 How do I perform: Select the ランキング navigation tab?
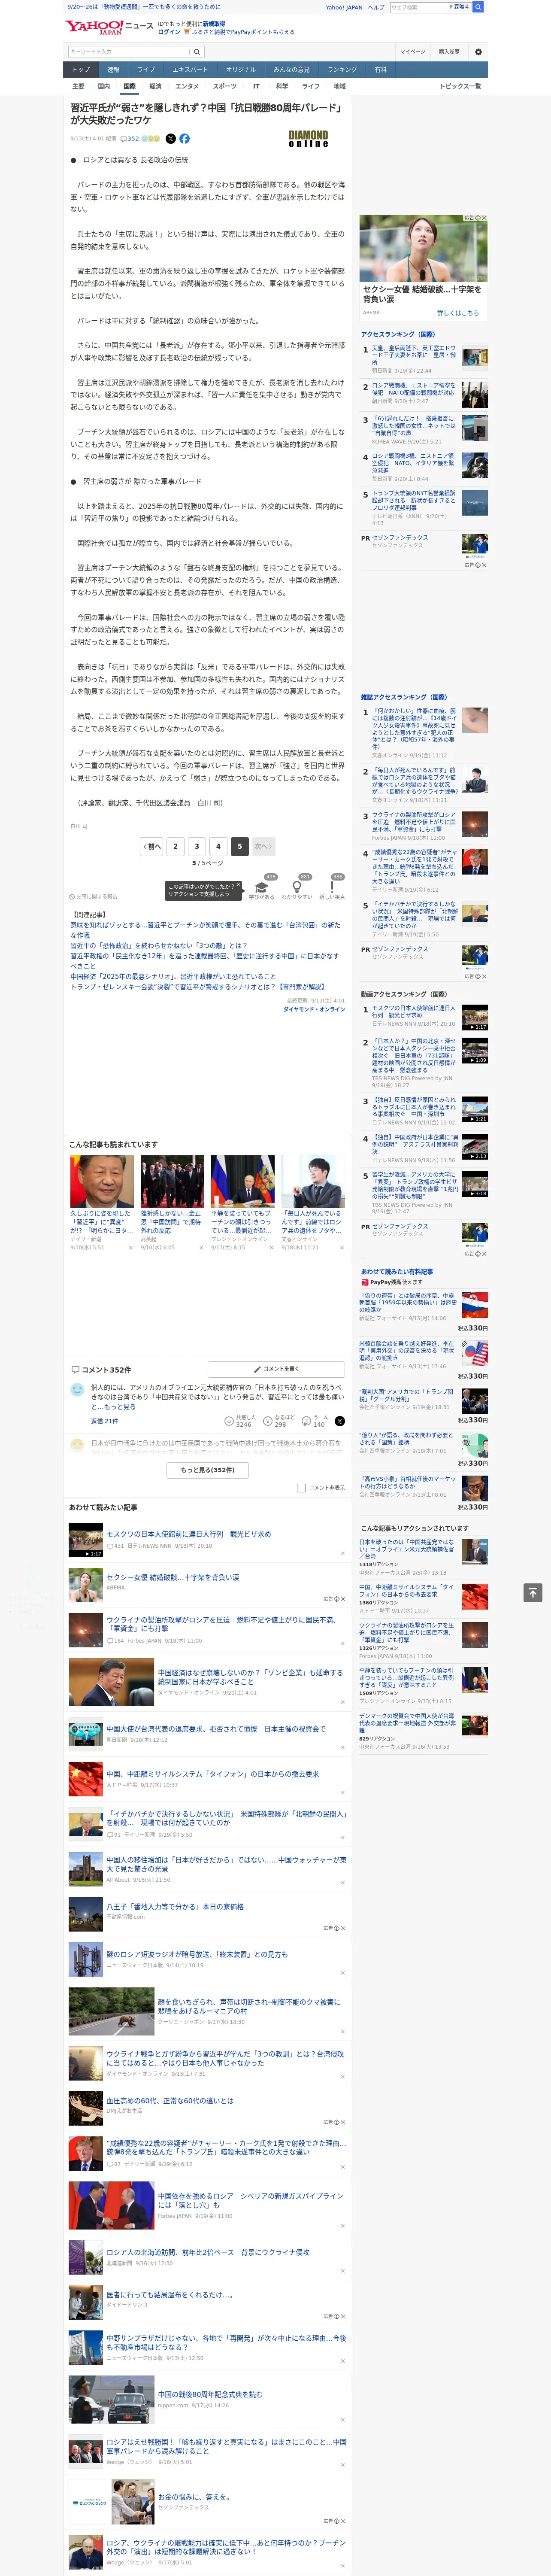tap(342, 70)
